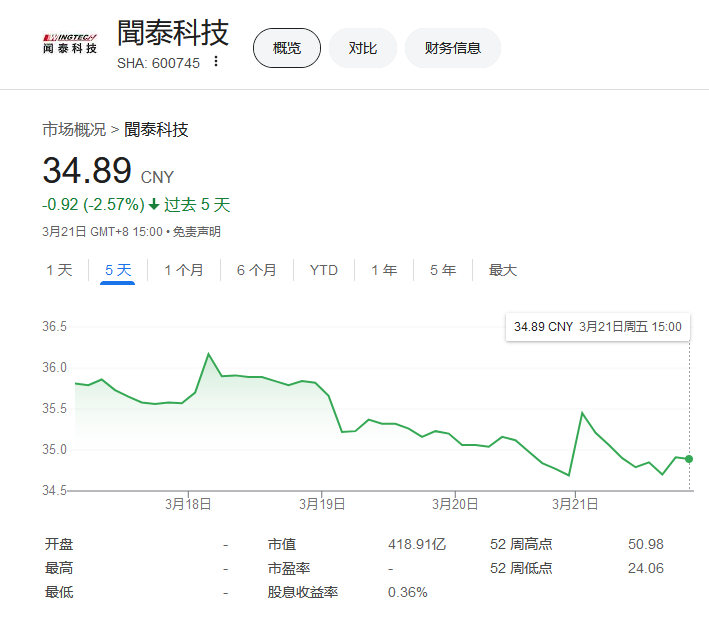Click the 市值 418.91亿 value
This screenshot has width=709, height=619.
[416, 545]
